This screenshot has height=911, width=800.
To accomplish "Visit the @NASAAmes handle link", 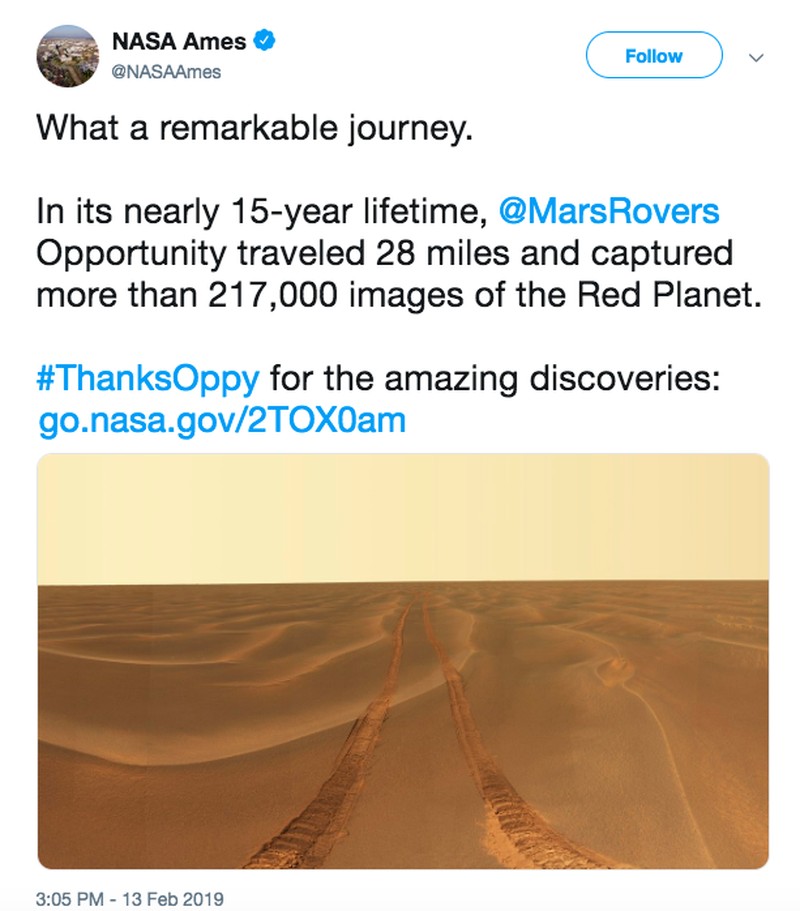I will pos(167,72).
